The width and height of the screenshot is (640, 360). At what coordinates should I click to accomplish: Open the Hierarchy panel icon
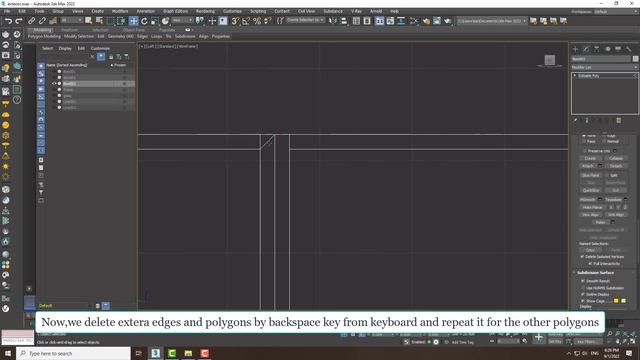[597, 49]
